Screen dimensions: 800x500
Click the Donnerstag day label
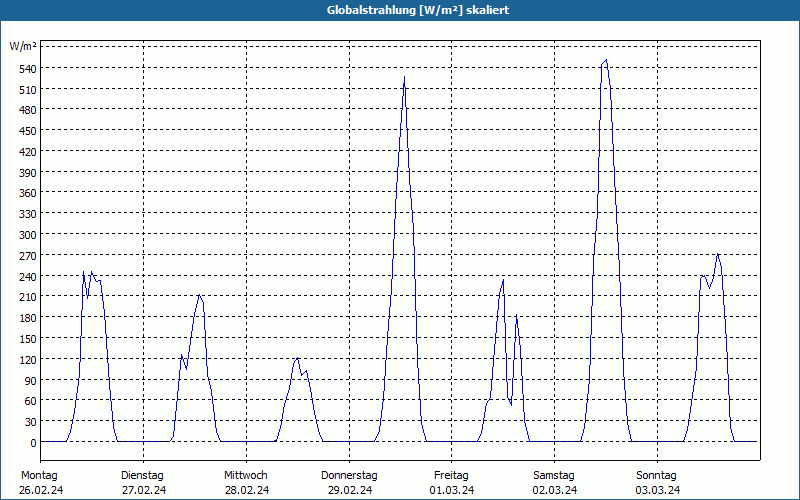click(x=349, y=475)
